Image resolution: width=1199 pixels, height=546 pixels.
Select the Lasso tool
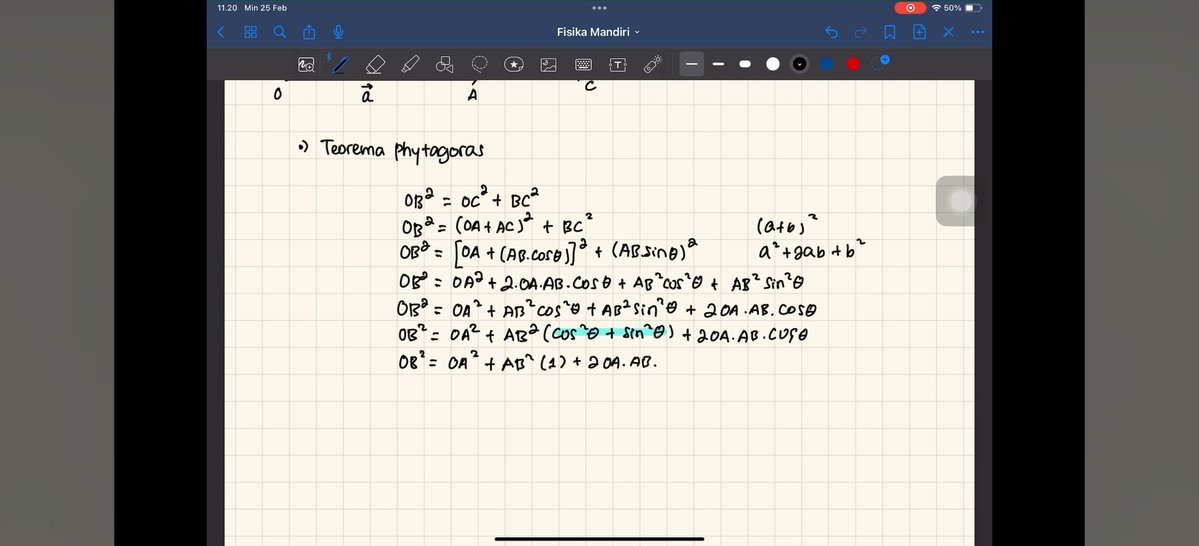tap(479, 64)
